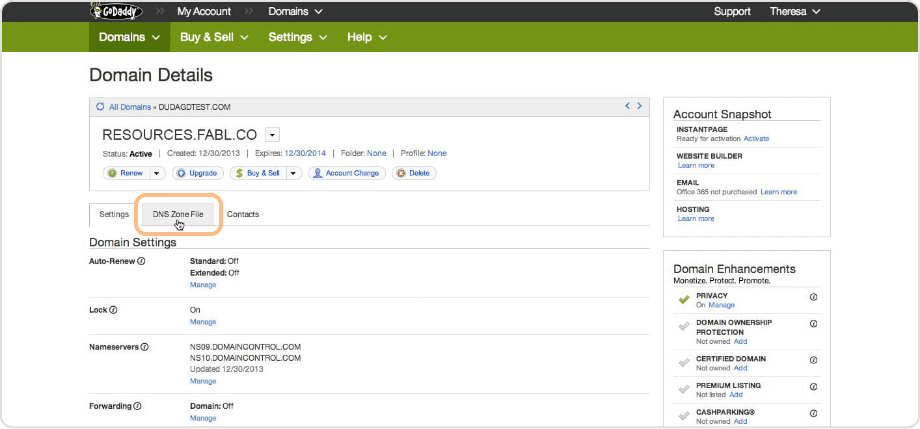920x429 pixels.
Task: Learn more about Hosting
Action: [x=696, y=218]
